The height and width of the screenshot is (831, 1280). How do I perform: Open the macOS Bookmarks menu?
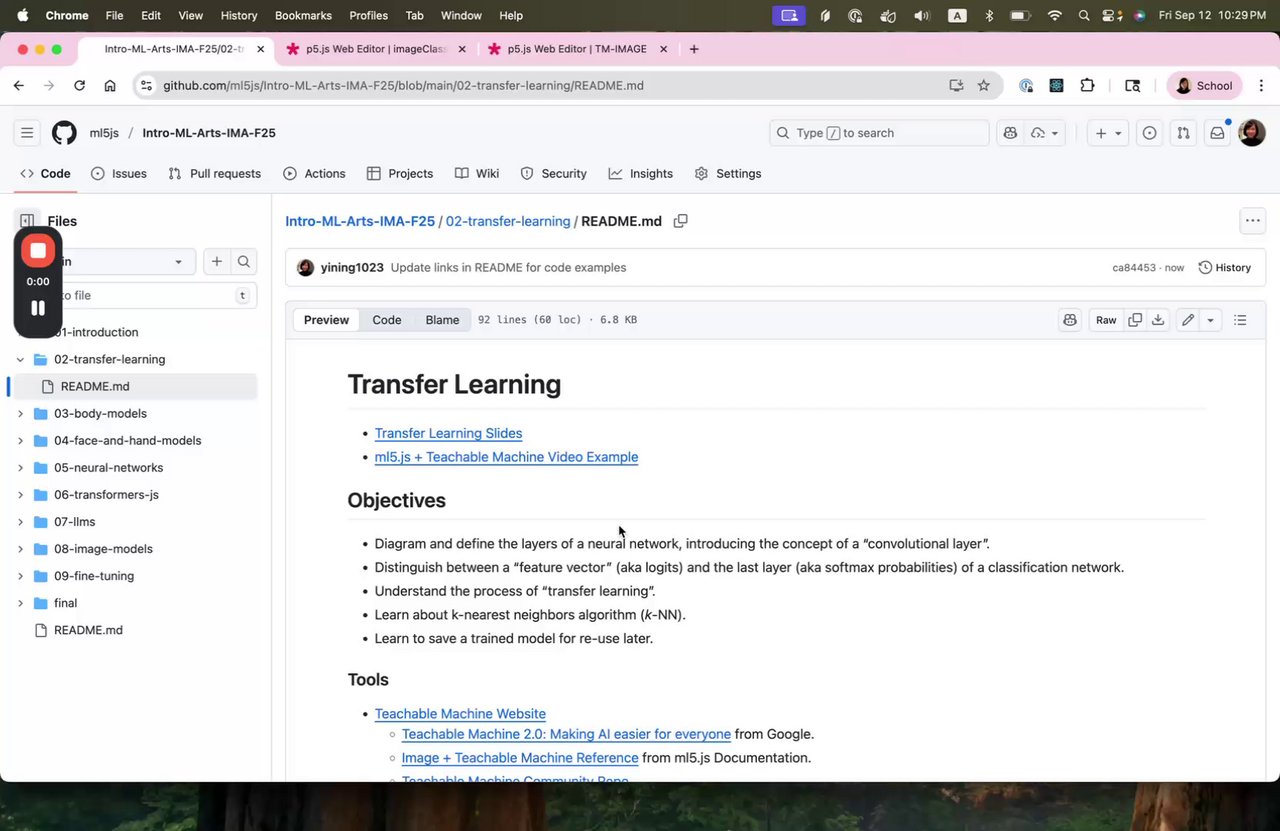pos(303,16)
